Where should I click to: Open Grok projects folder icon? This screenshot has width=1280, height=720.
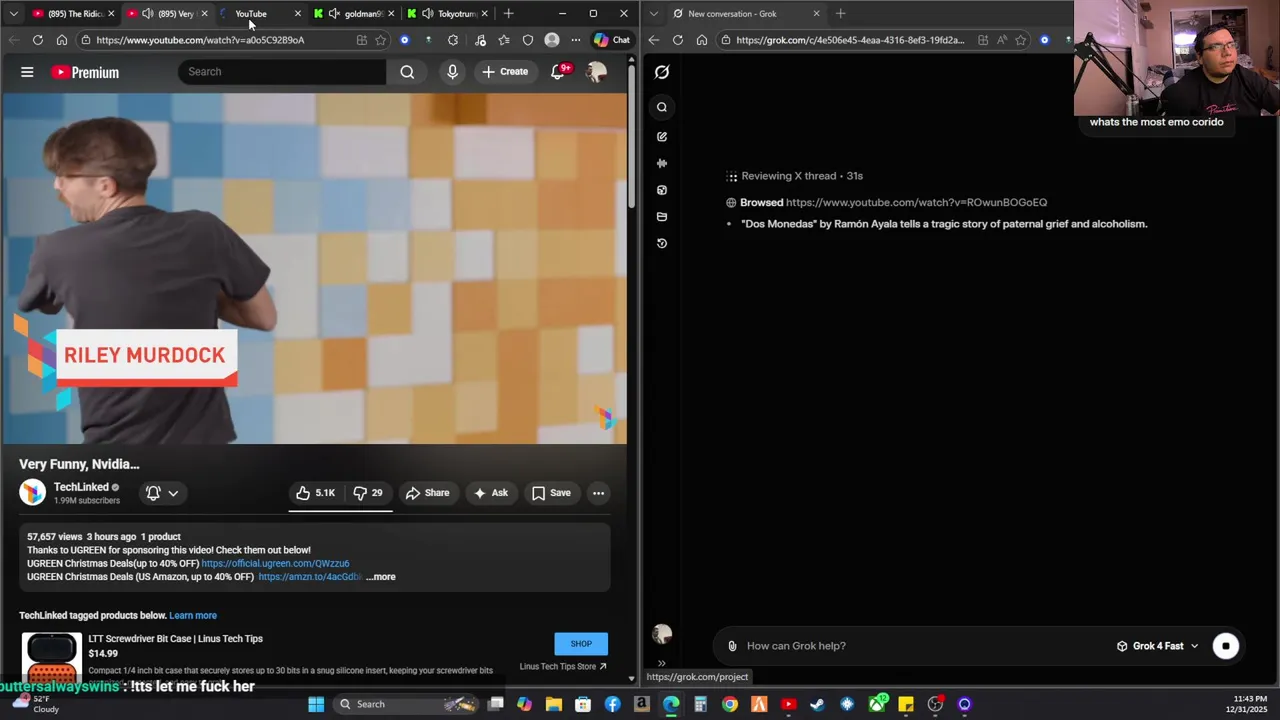662,217
